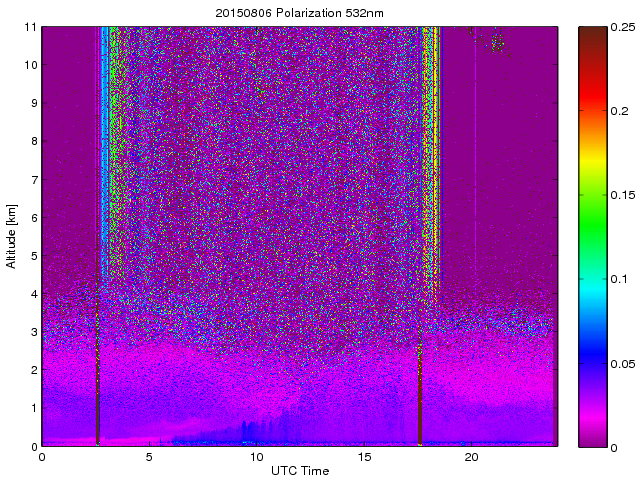
Task: Click the y-axis tick label 11
Action: click(x=31, y=27)
